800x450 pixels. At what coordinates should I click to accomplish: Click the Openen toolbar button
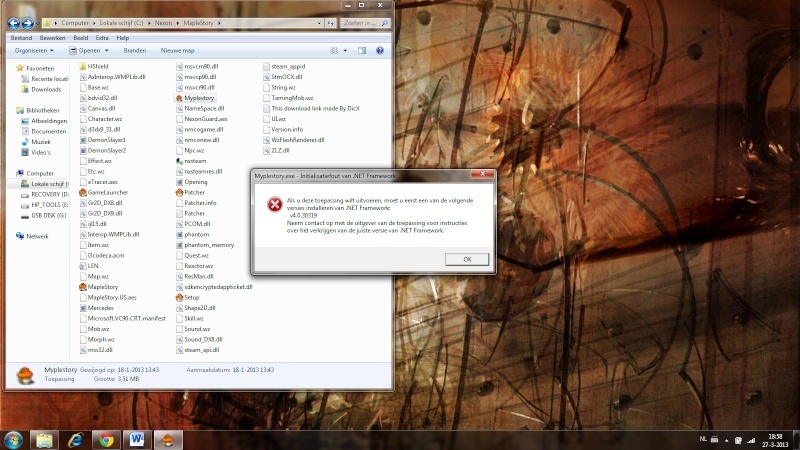tap(85, 51)
